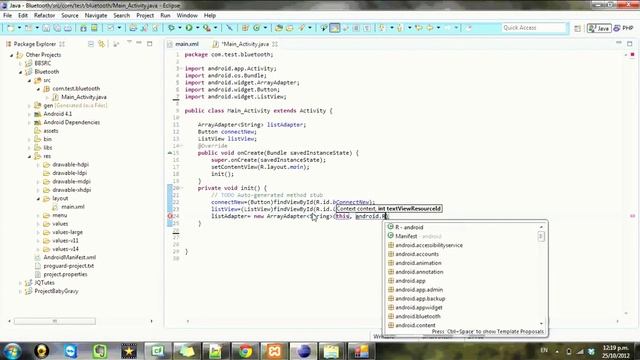Click the Back navigation arrow icon
This screenshot has width=640, height=360.
430,28
